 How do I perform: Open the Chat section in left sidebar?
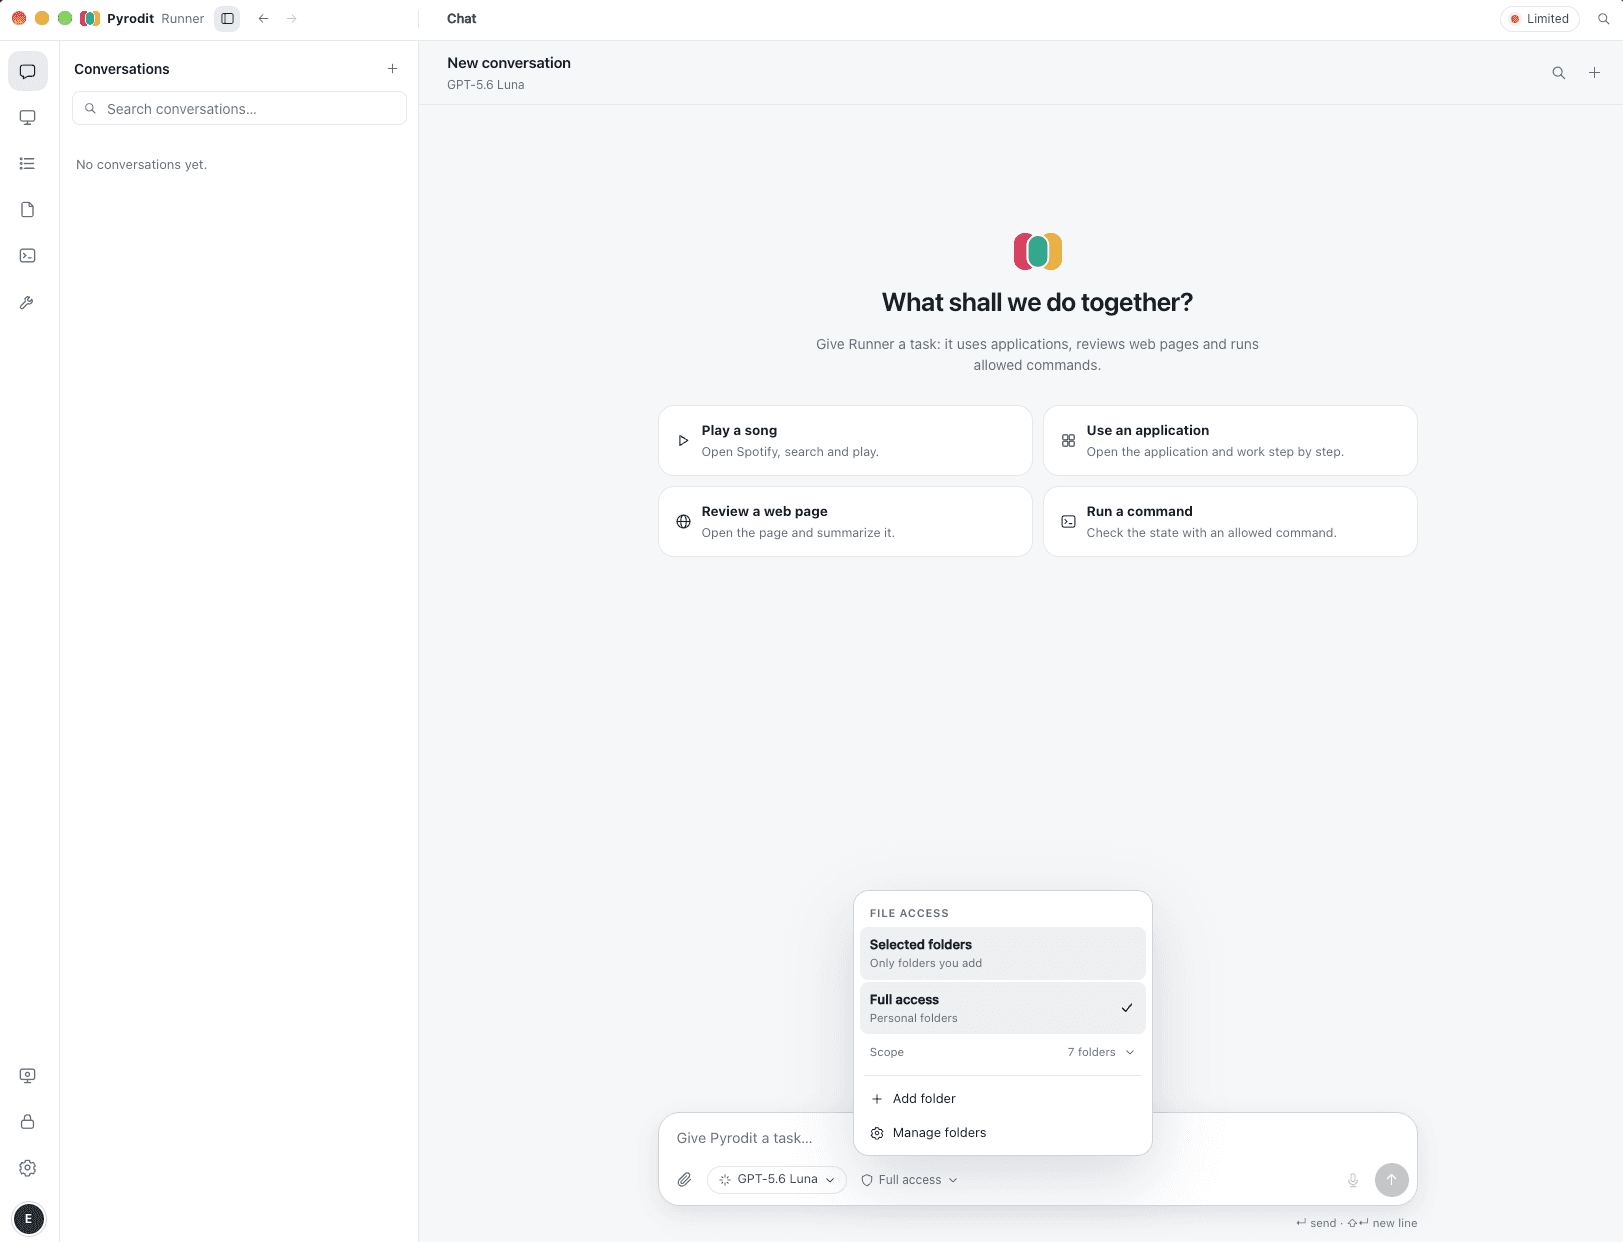[28, 71]
